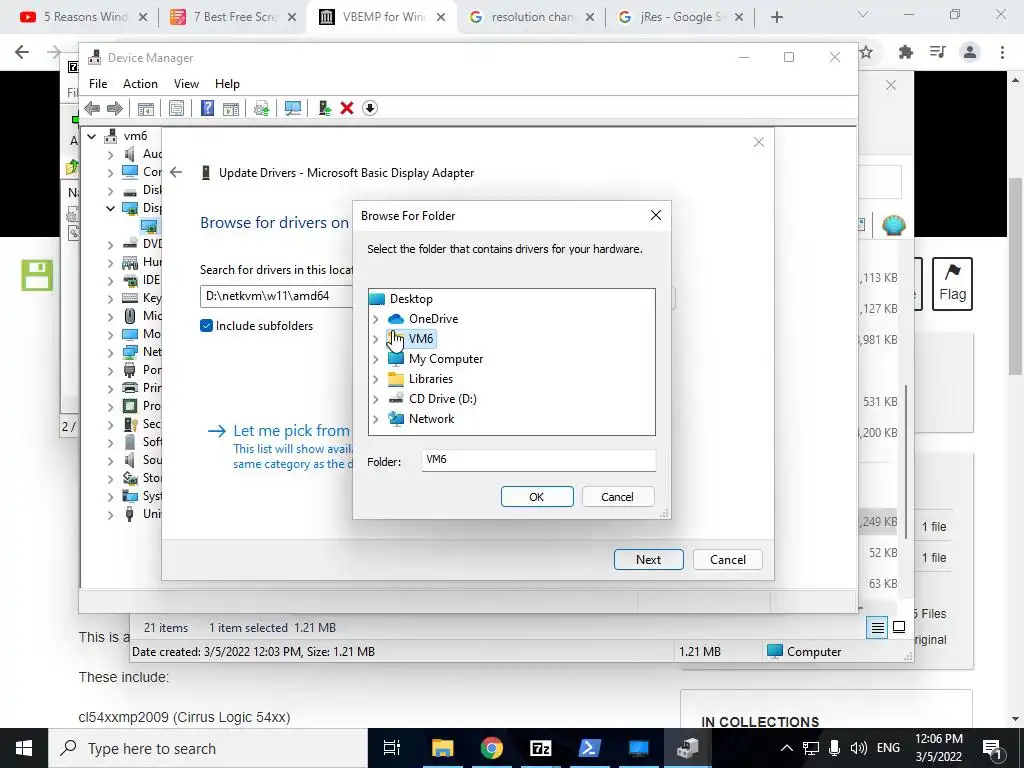The image size is (1024, 768).
Task: Click the green floppy save icon on webpage
Action: tap(37, 275)
